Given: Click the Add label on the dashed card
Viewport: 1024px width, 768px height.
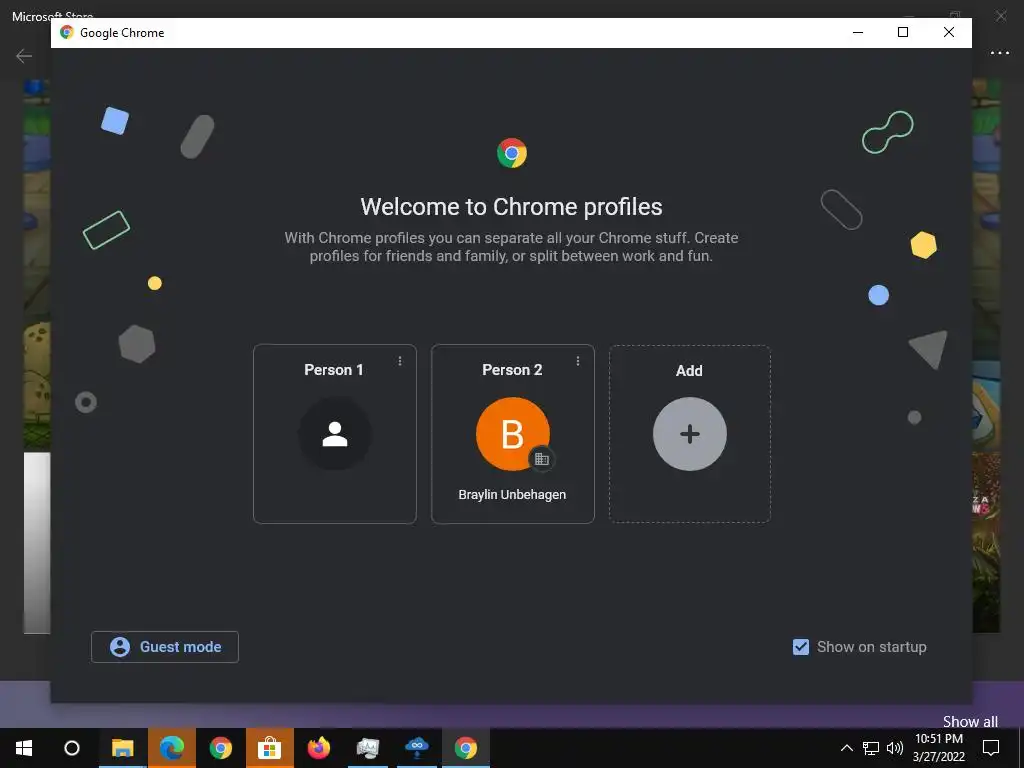Looking at the screenshot, I should tap(689, 370).
